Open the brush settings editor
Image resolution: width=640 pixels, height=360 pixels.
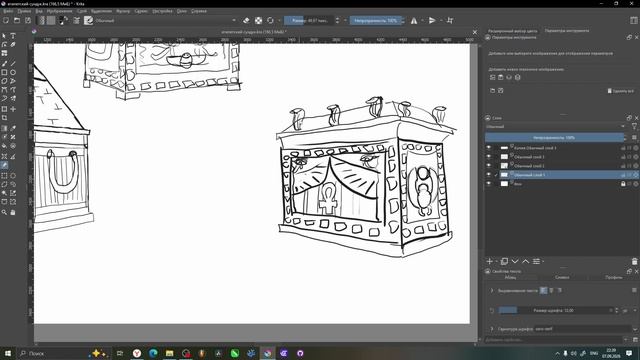coord(76,20)
